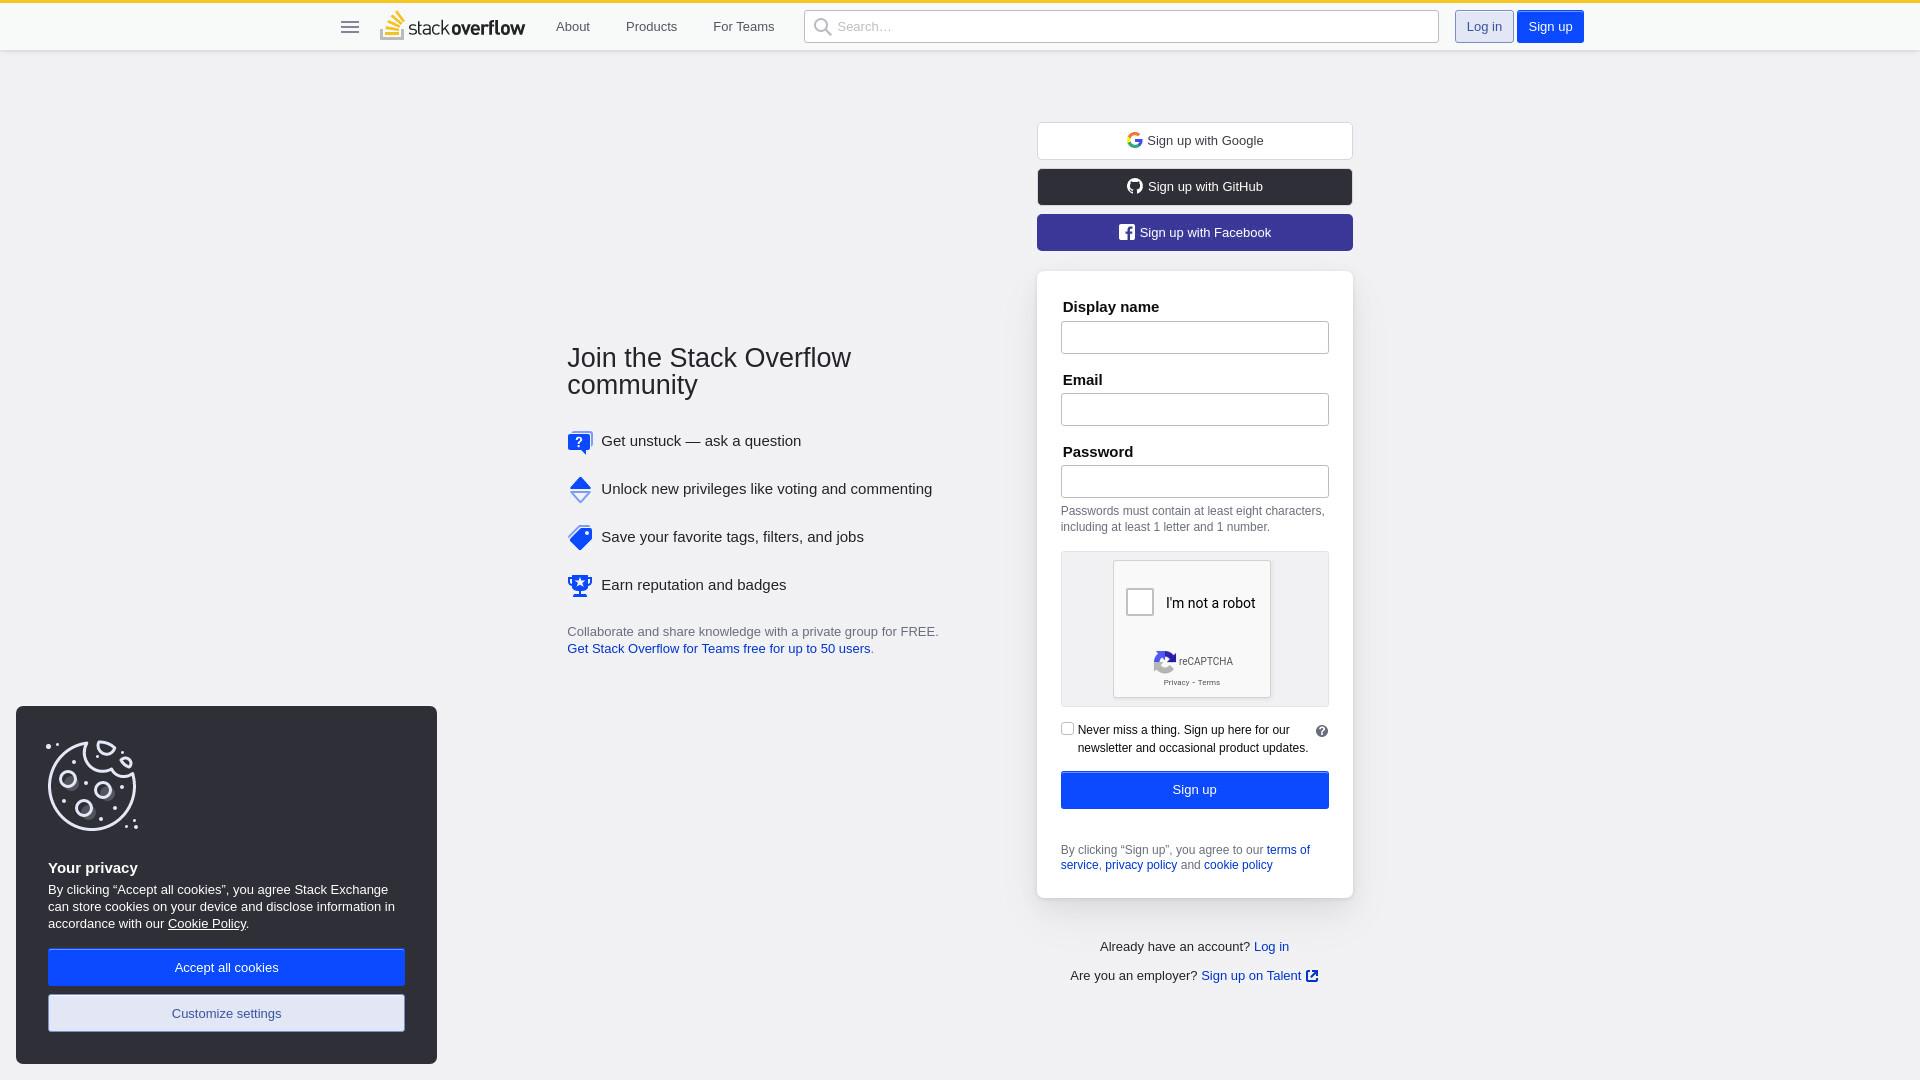Click 'Get unstuck — ask a question' text
The width and height of the screenshot is (1920, 1080).
click(x=701, y=441)
